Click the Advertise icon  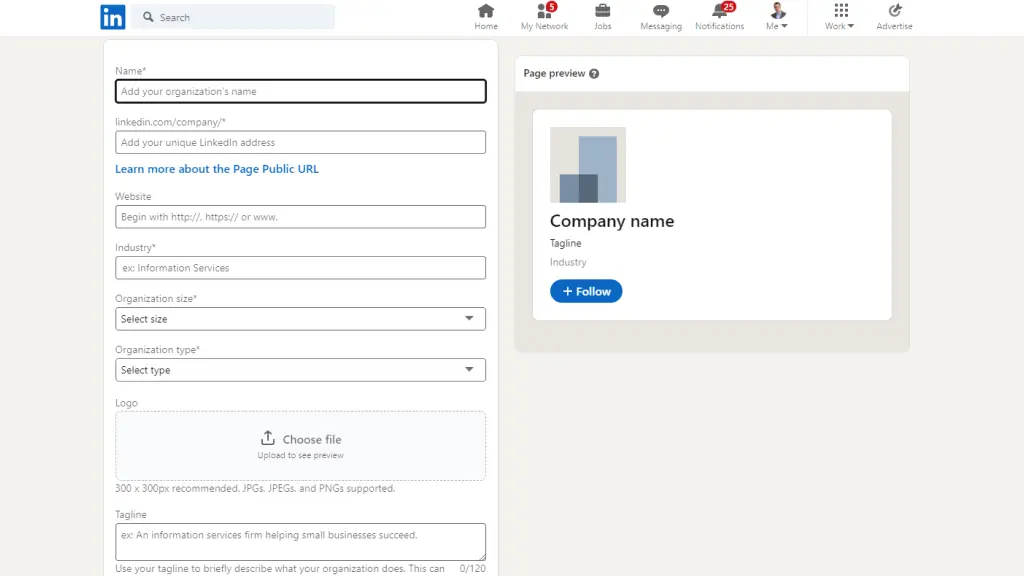pos(895,10)
